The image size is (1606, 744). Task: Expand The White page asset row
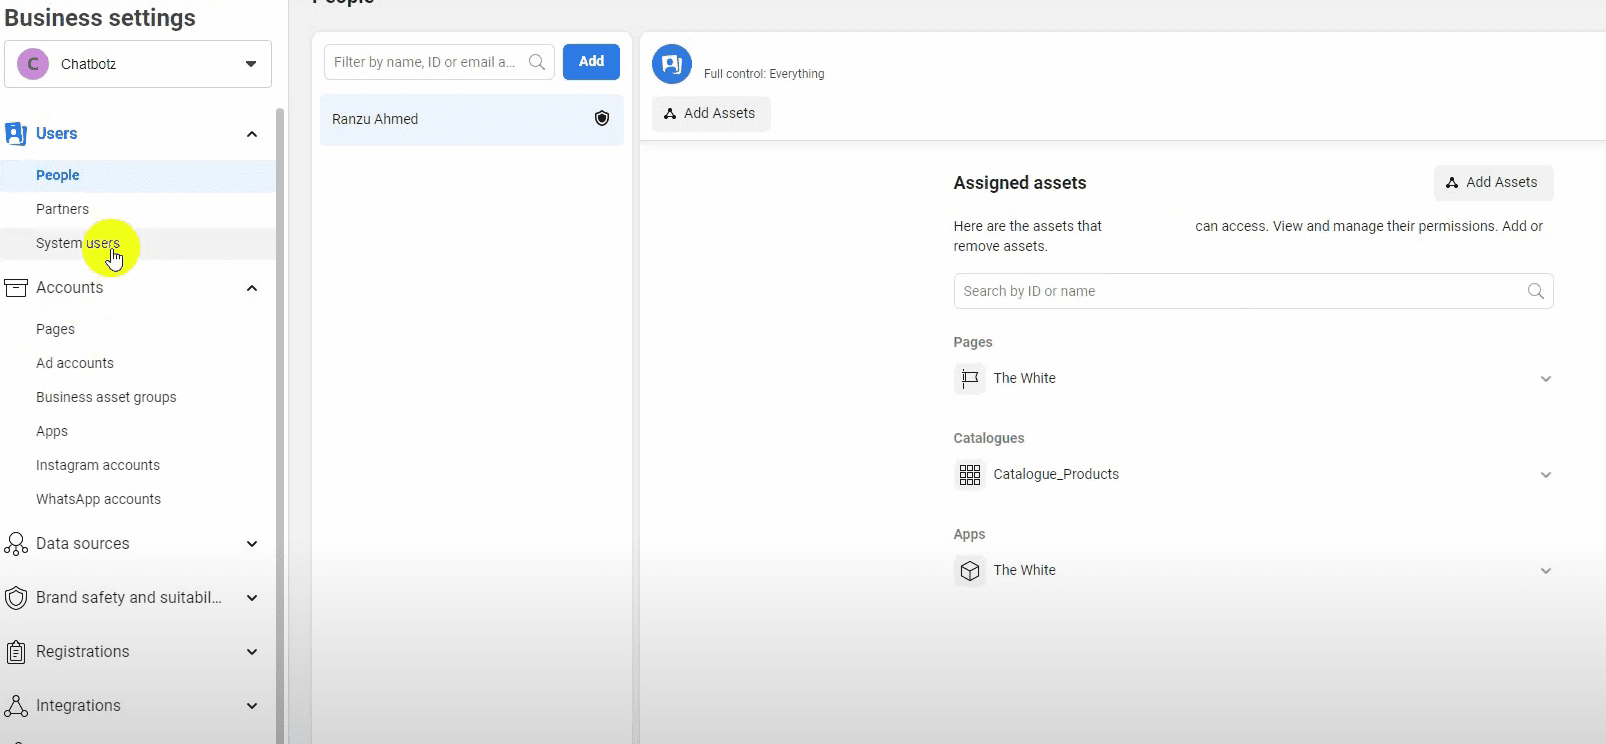[x=1545, y=379]
